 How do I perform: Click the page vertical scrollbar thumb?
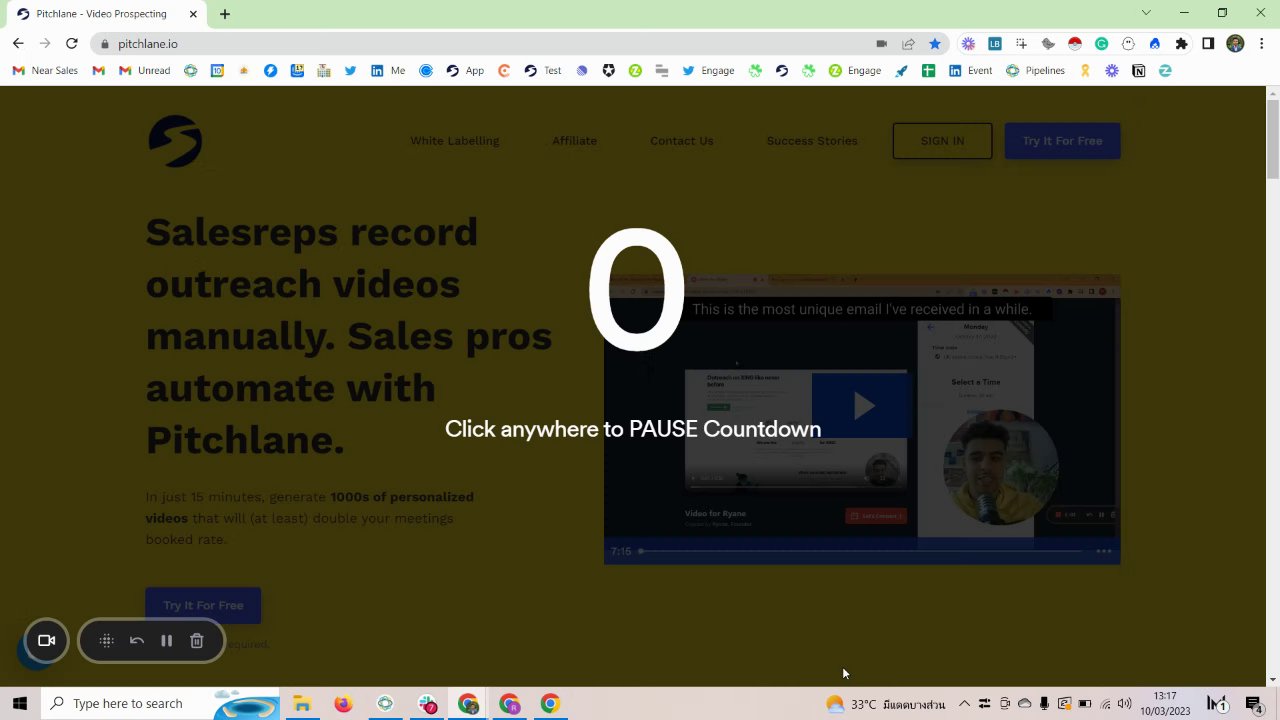coord(1272,139)
